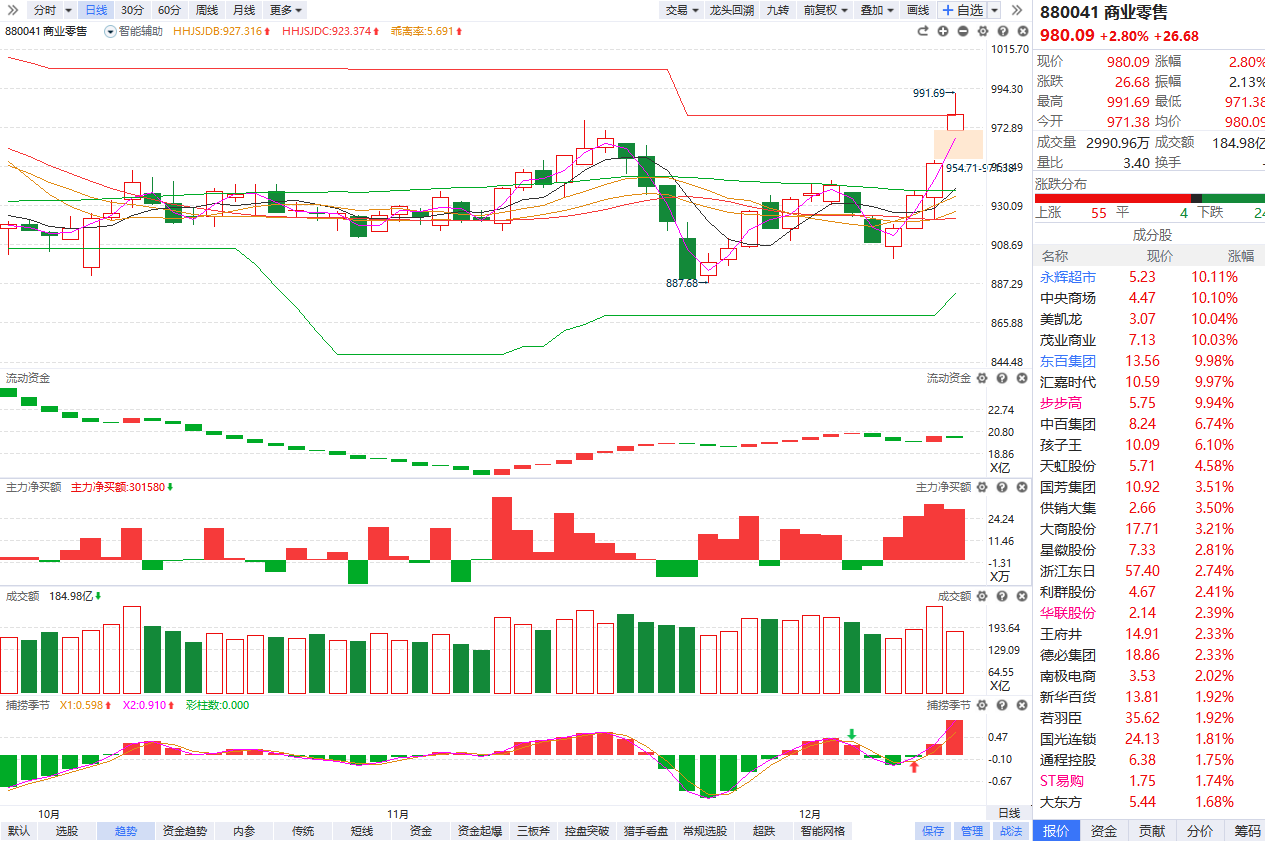Click the 保存 button
Screen dimensions: 1265x841
pyautogui.click(x=932, y=831)
